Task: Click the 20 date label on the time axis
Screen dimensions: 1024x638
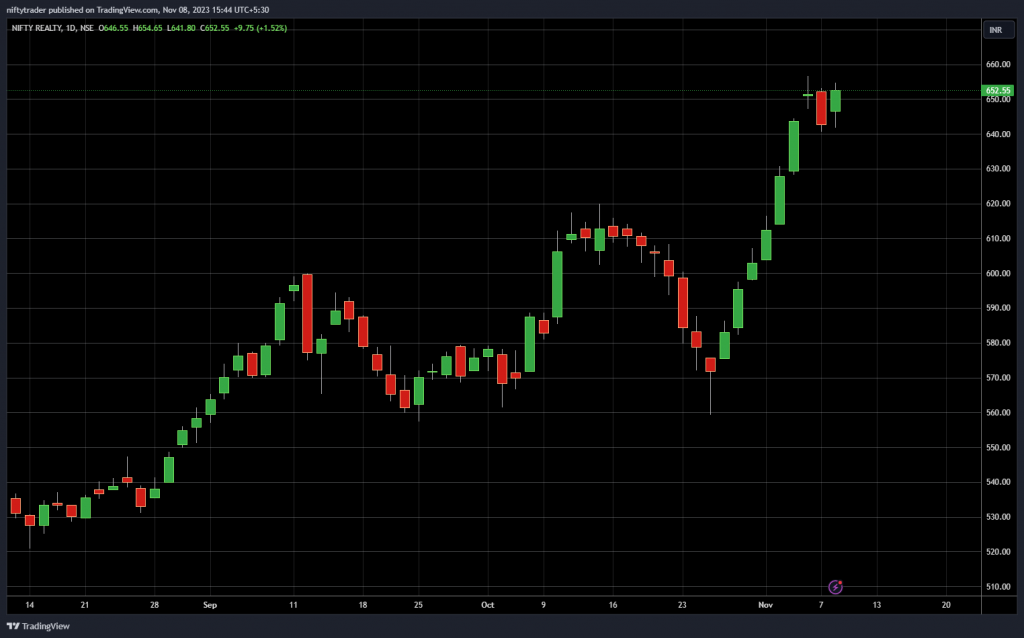Action: [946, 605]
